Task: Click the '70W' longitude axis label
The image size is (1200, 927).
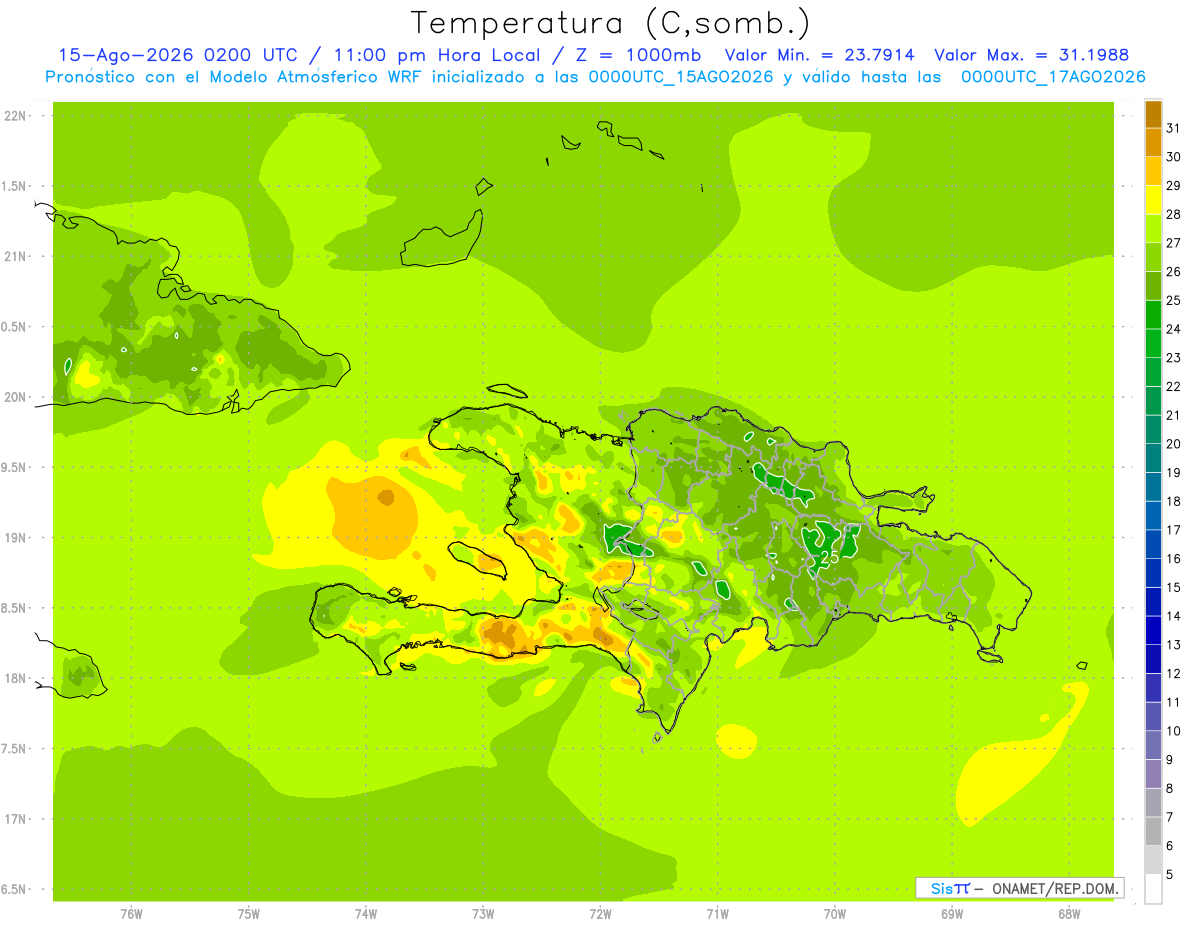Action: click(835, 913)
